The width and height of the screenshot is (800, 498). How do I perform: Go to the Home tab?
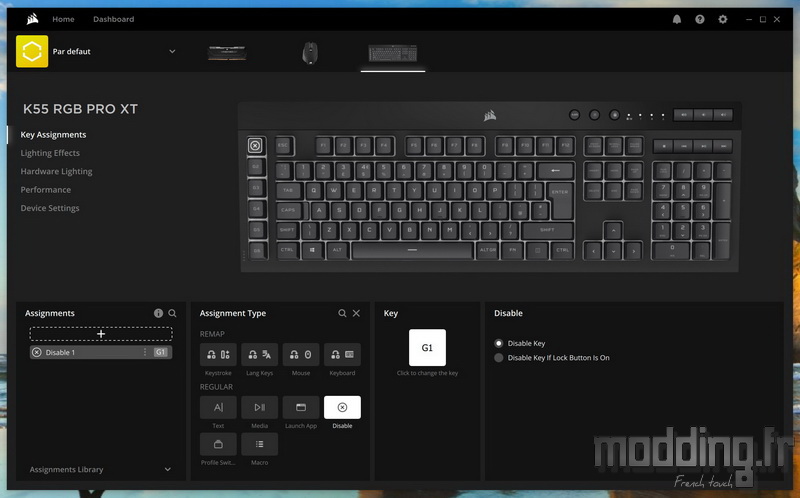click(x=63, y=19)
